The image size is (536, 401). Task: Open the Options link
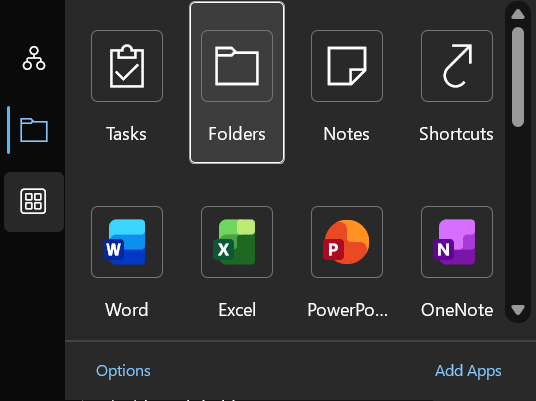(123, 371)
